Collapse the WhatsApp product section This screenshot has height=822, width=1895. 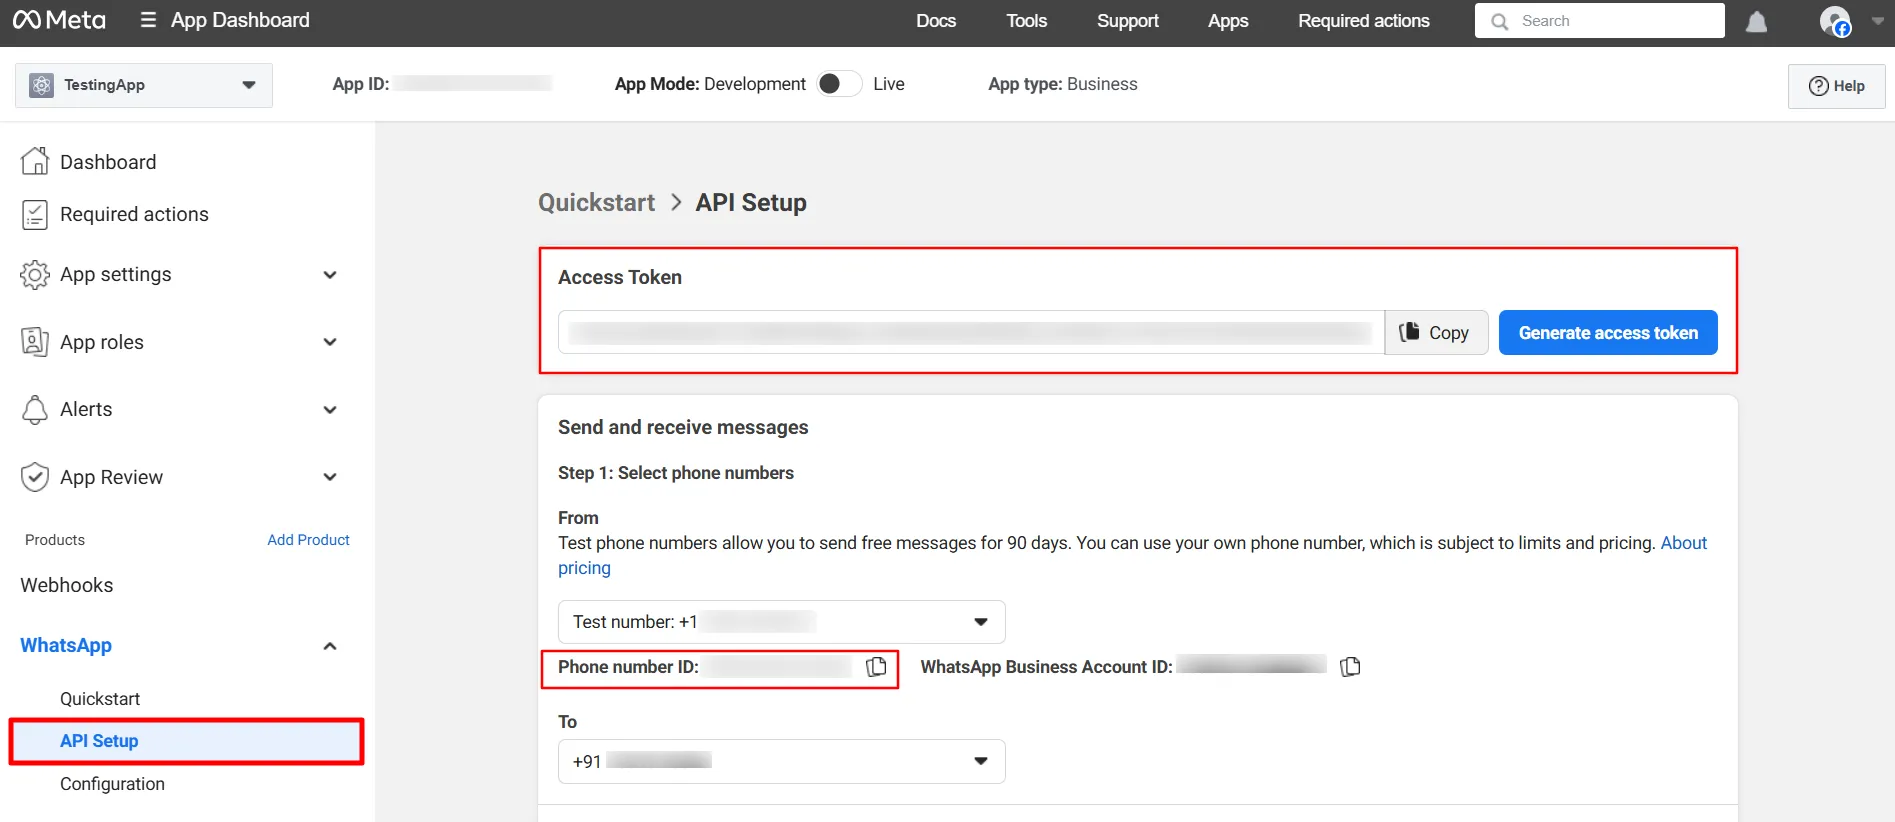pos(330,646)
